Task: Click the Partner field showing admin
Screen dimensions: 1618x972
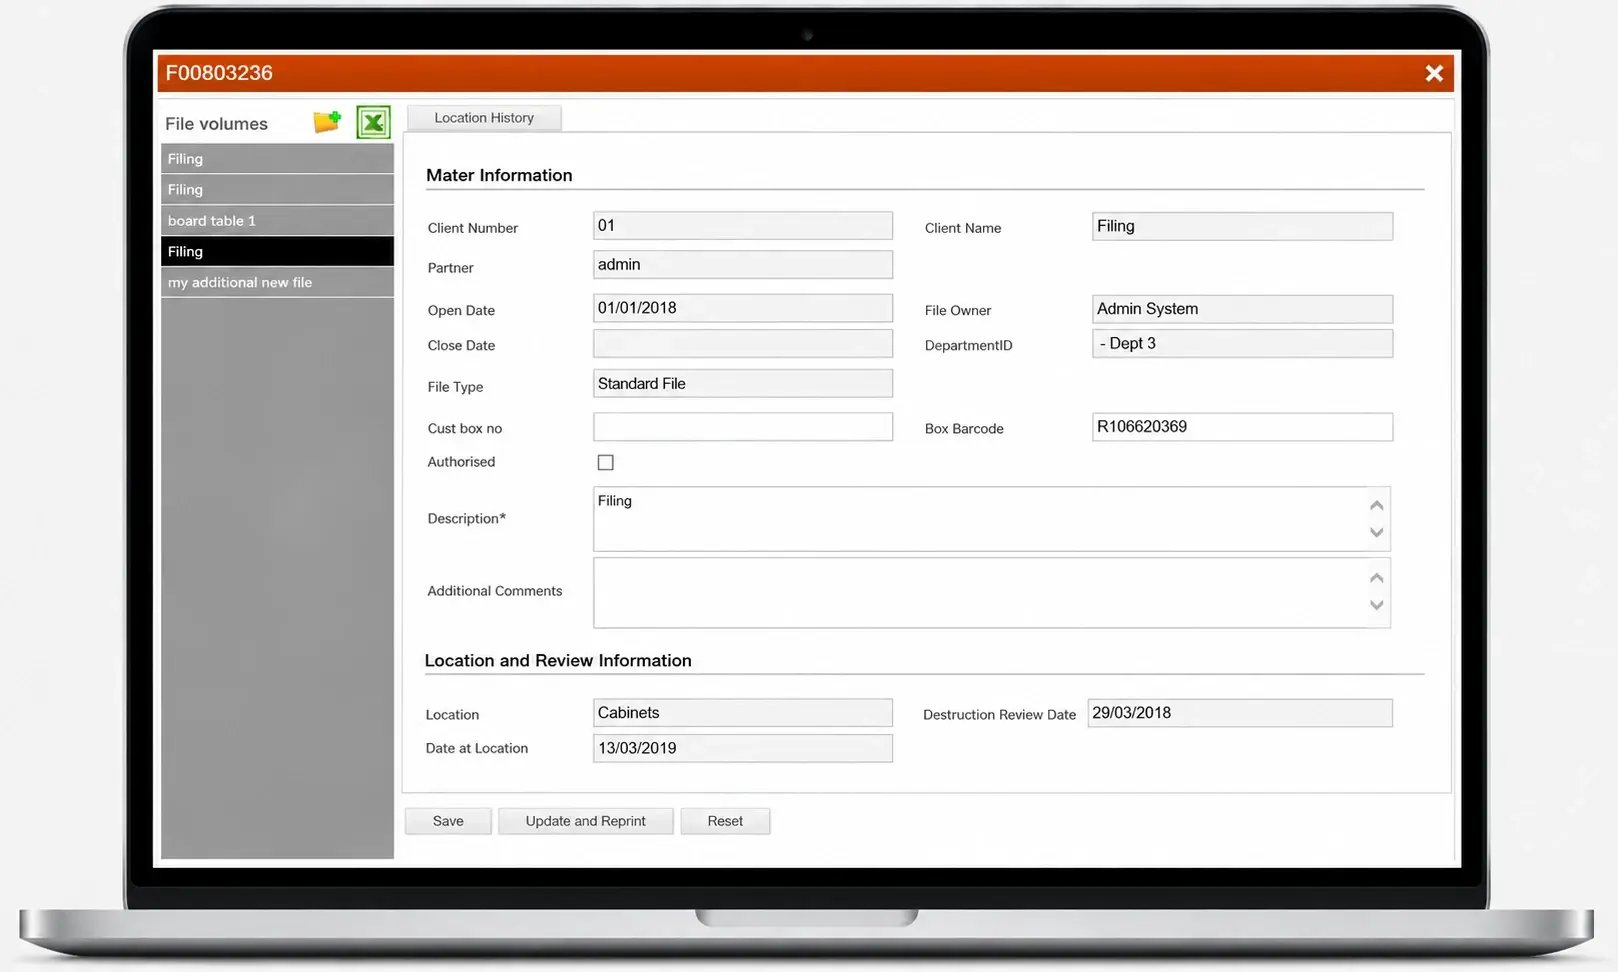Action: pos(743,265)
